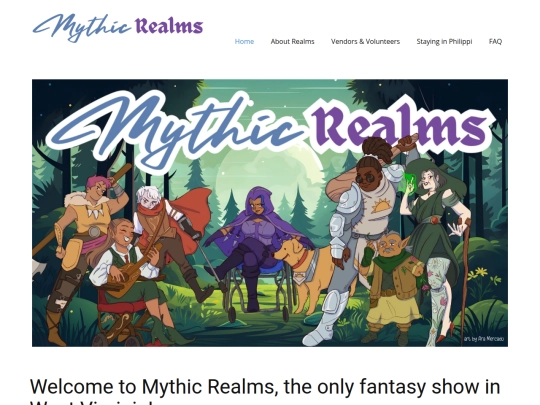Open Staying in Philippi page
This screenshot has height=405, width=540.
[444, 41]
